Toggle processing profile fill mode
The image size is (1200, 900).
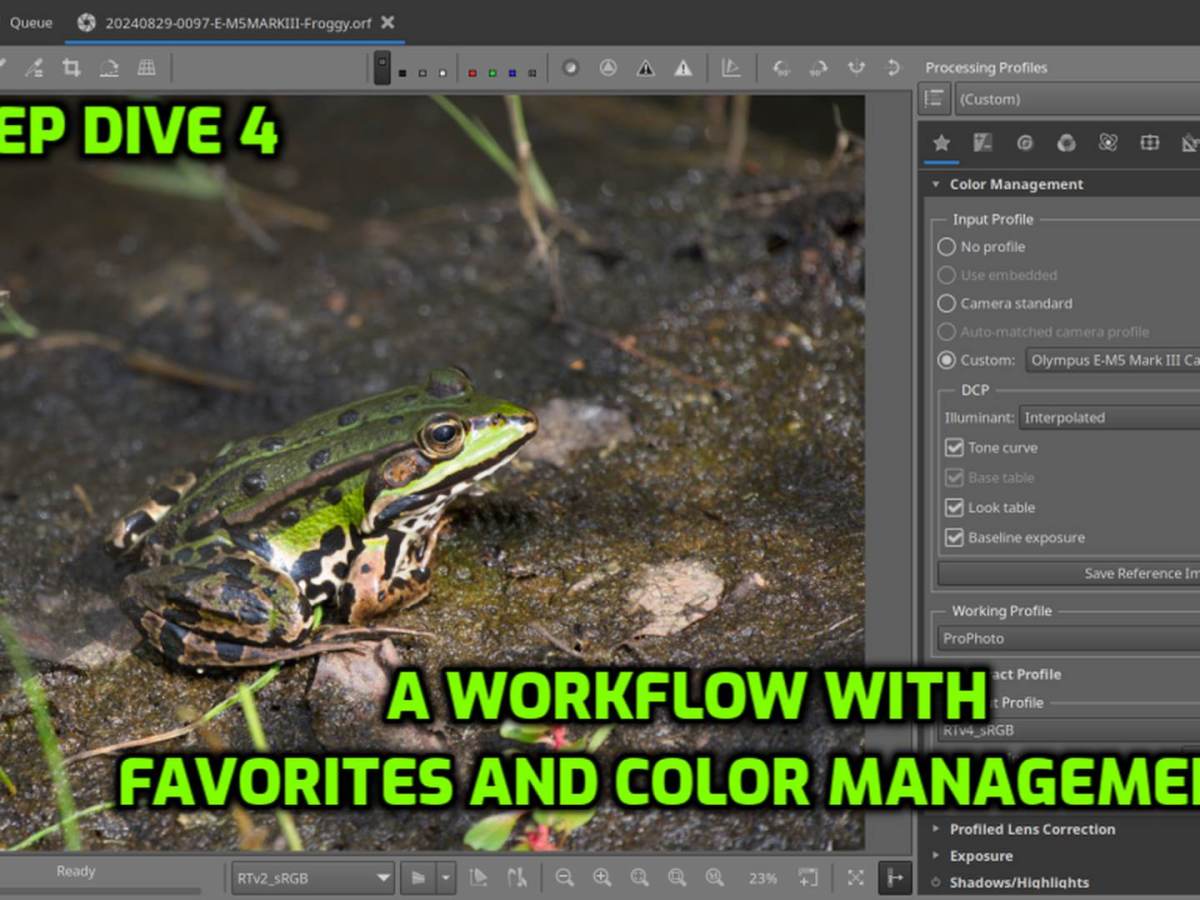pos(934,98)
